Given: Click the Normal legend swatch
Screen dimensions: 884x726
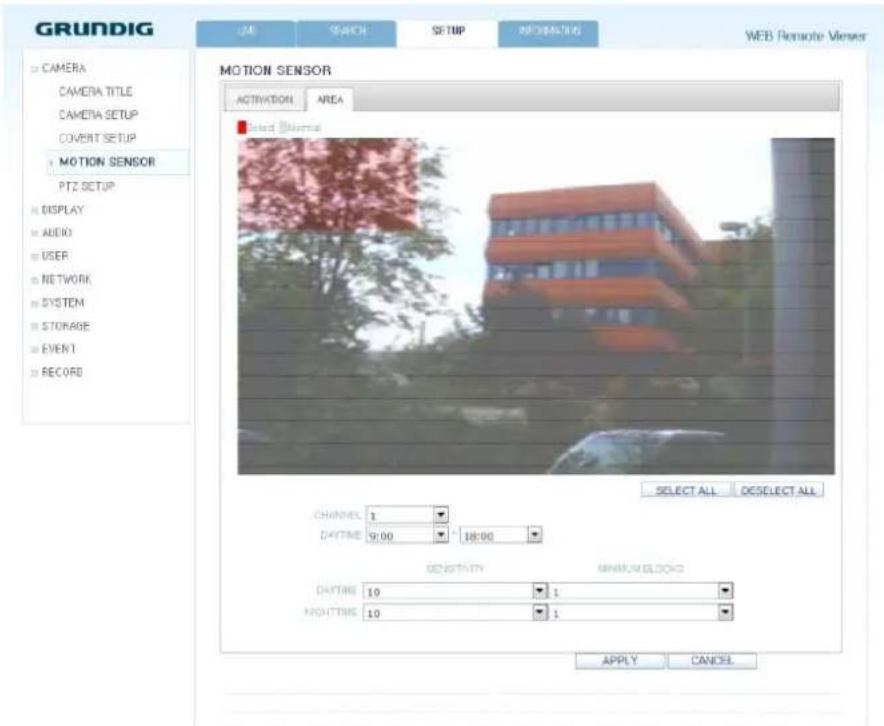Looking at the screenshot, I should 284,127.
